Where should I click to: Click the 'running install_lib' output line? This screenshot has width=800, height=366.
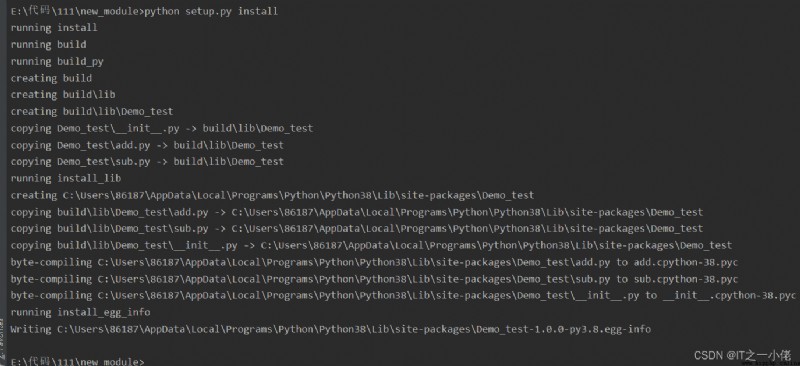click(66, 178)
